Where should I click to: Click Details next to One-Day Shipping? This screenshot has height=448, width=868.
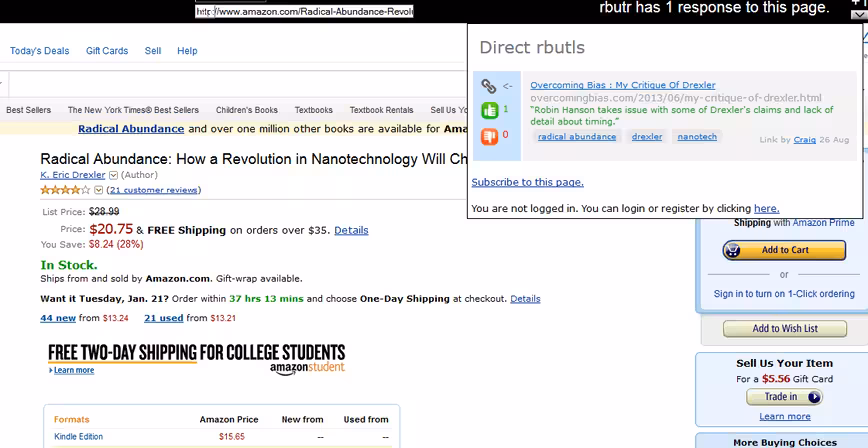525,299
